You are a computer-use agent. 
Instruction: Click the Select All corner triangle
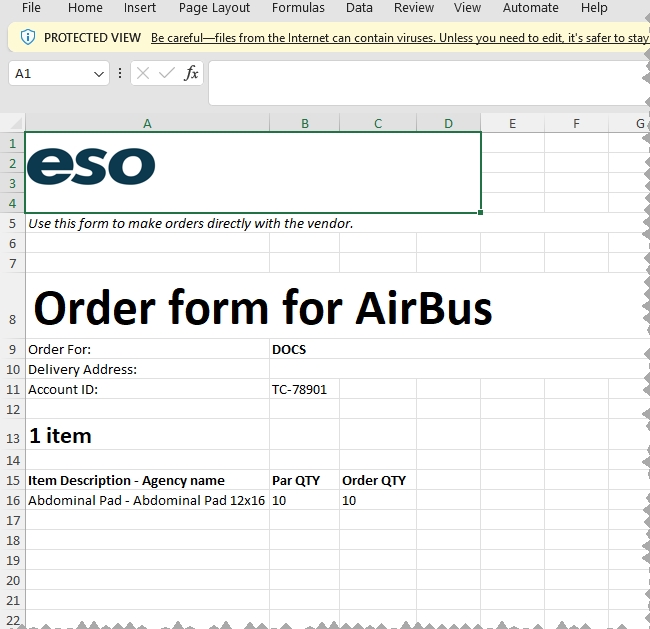(15, 123)
